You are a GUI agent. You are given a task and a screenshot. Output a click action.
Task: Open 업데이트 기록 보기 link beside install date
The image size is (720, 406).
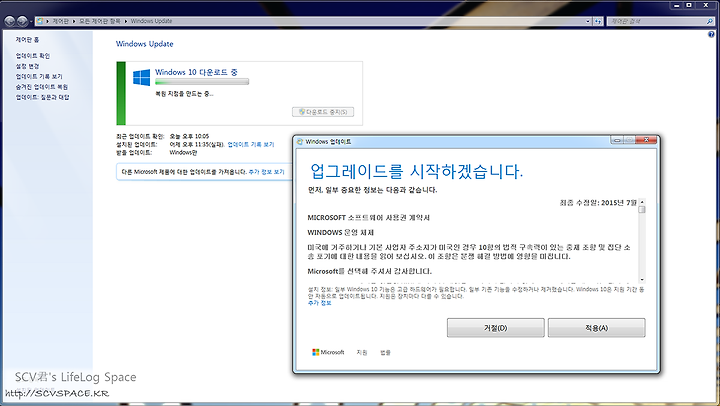tap(251, 144)
